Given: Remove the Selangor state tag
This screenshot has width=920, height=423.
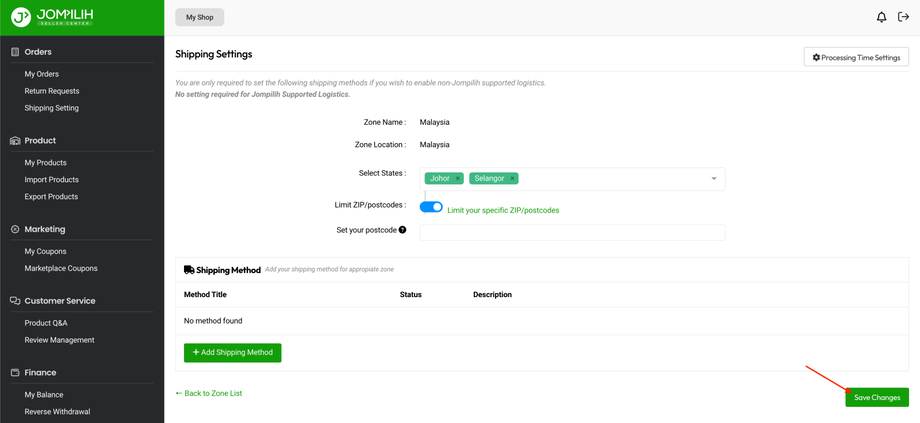Looking at the screenshot, I should pyautogui.click(x=513, y=179).
